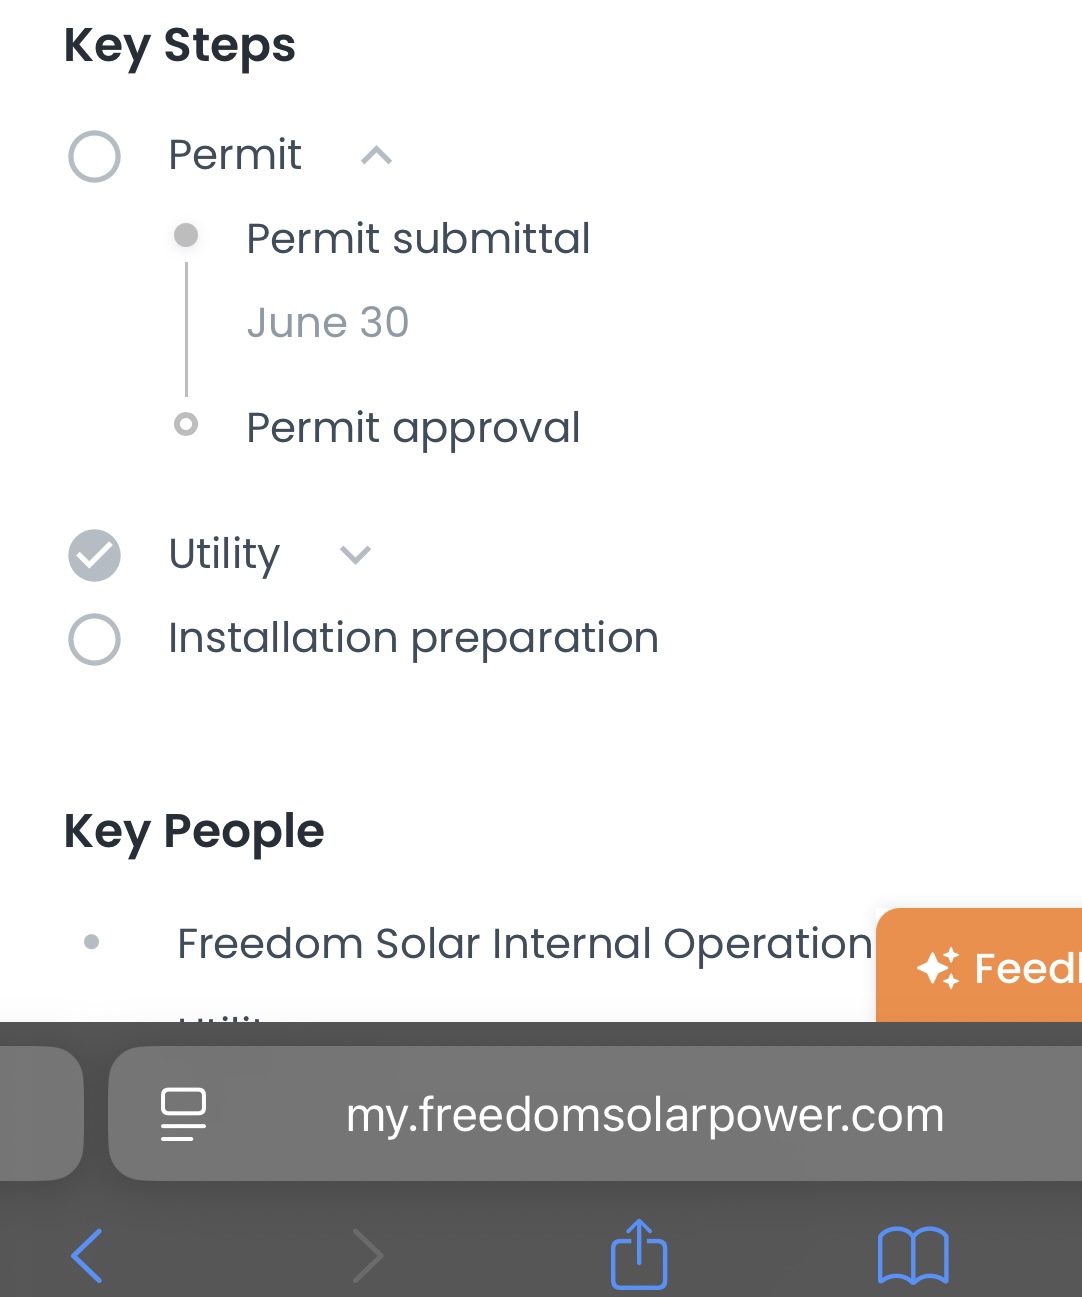1082x1297 pixels.
Task: Toggle the checked Utility step circle
Action: click(x=95, y=555)
